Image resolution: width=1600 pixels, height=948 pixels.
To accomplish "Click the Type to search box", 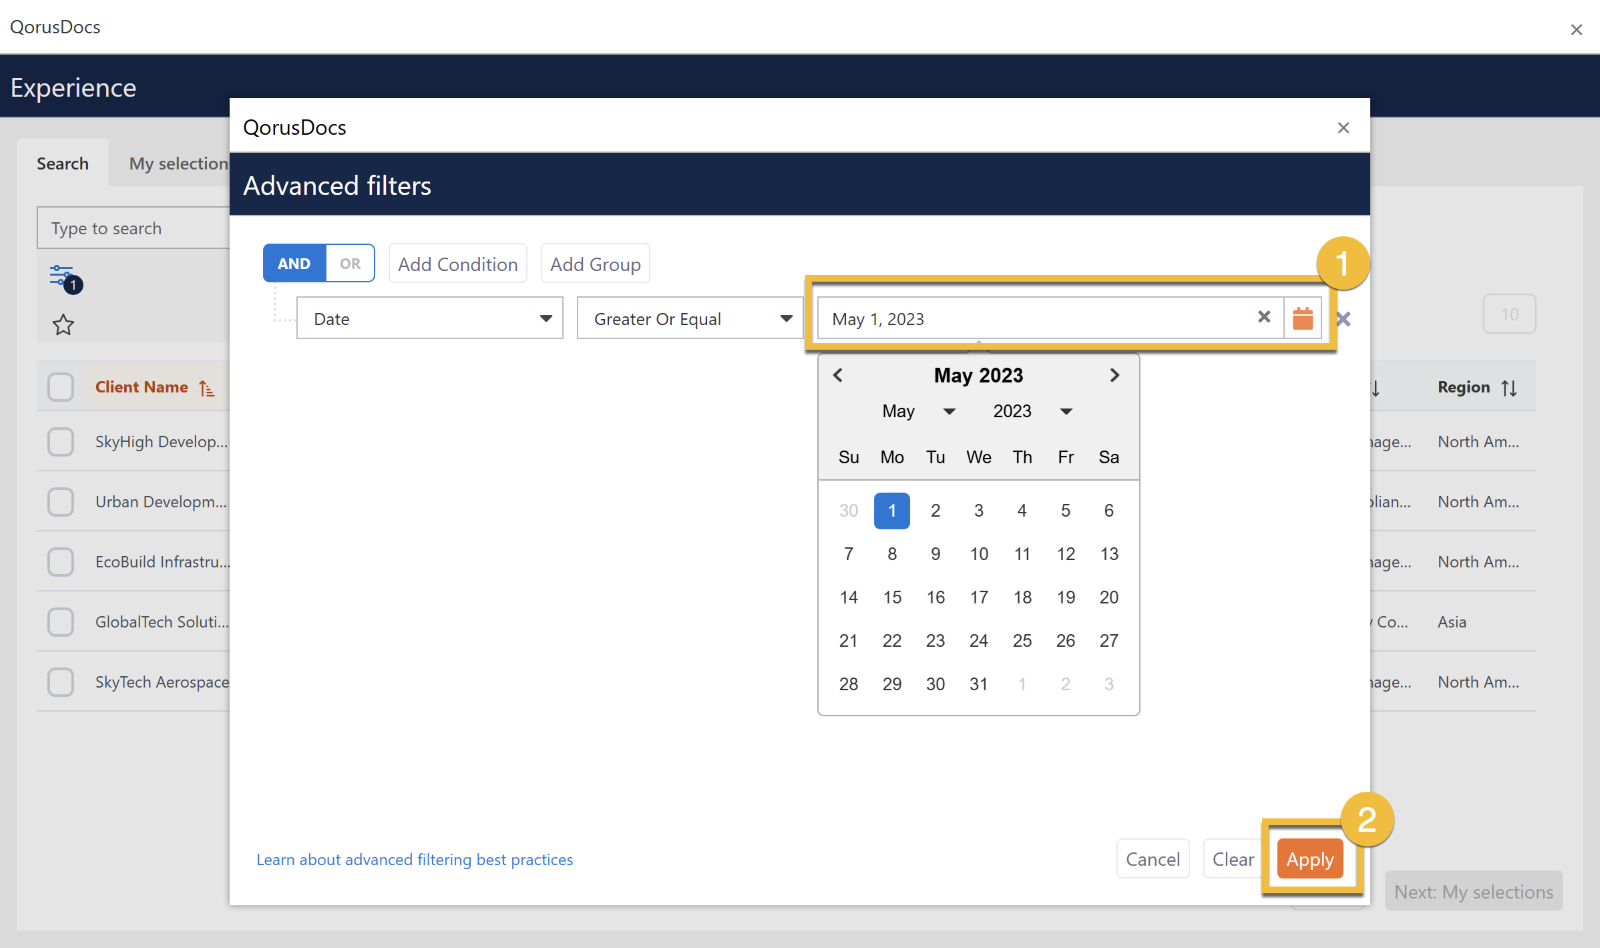I will coord(134,228).
